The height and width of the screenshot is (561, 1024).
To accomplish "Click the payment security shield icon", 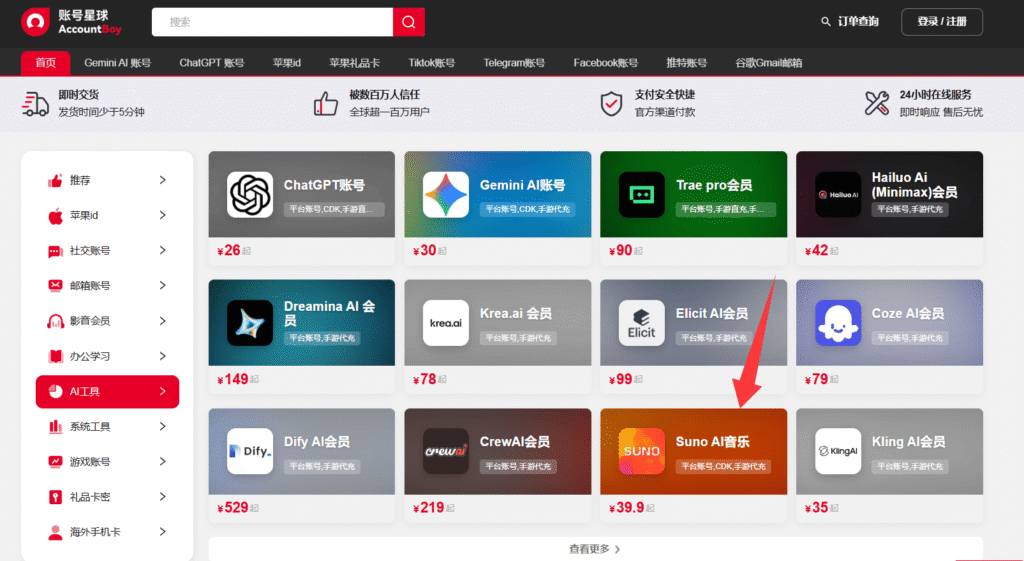I will tap(611, 104).
